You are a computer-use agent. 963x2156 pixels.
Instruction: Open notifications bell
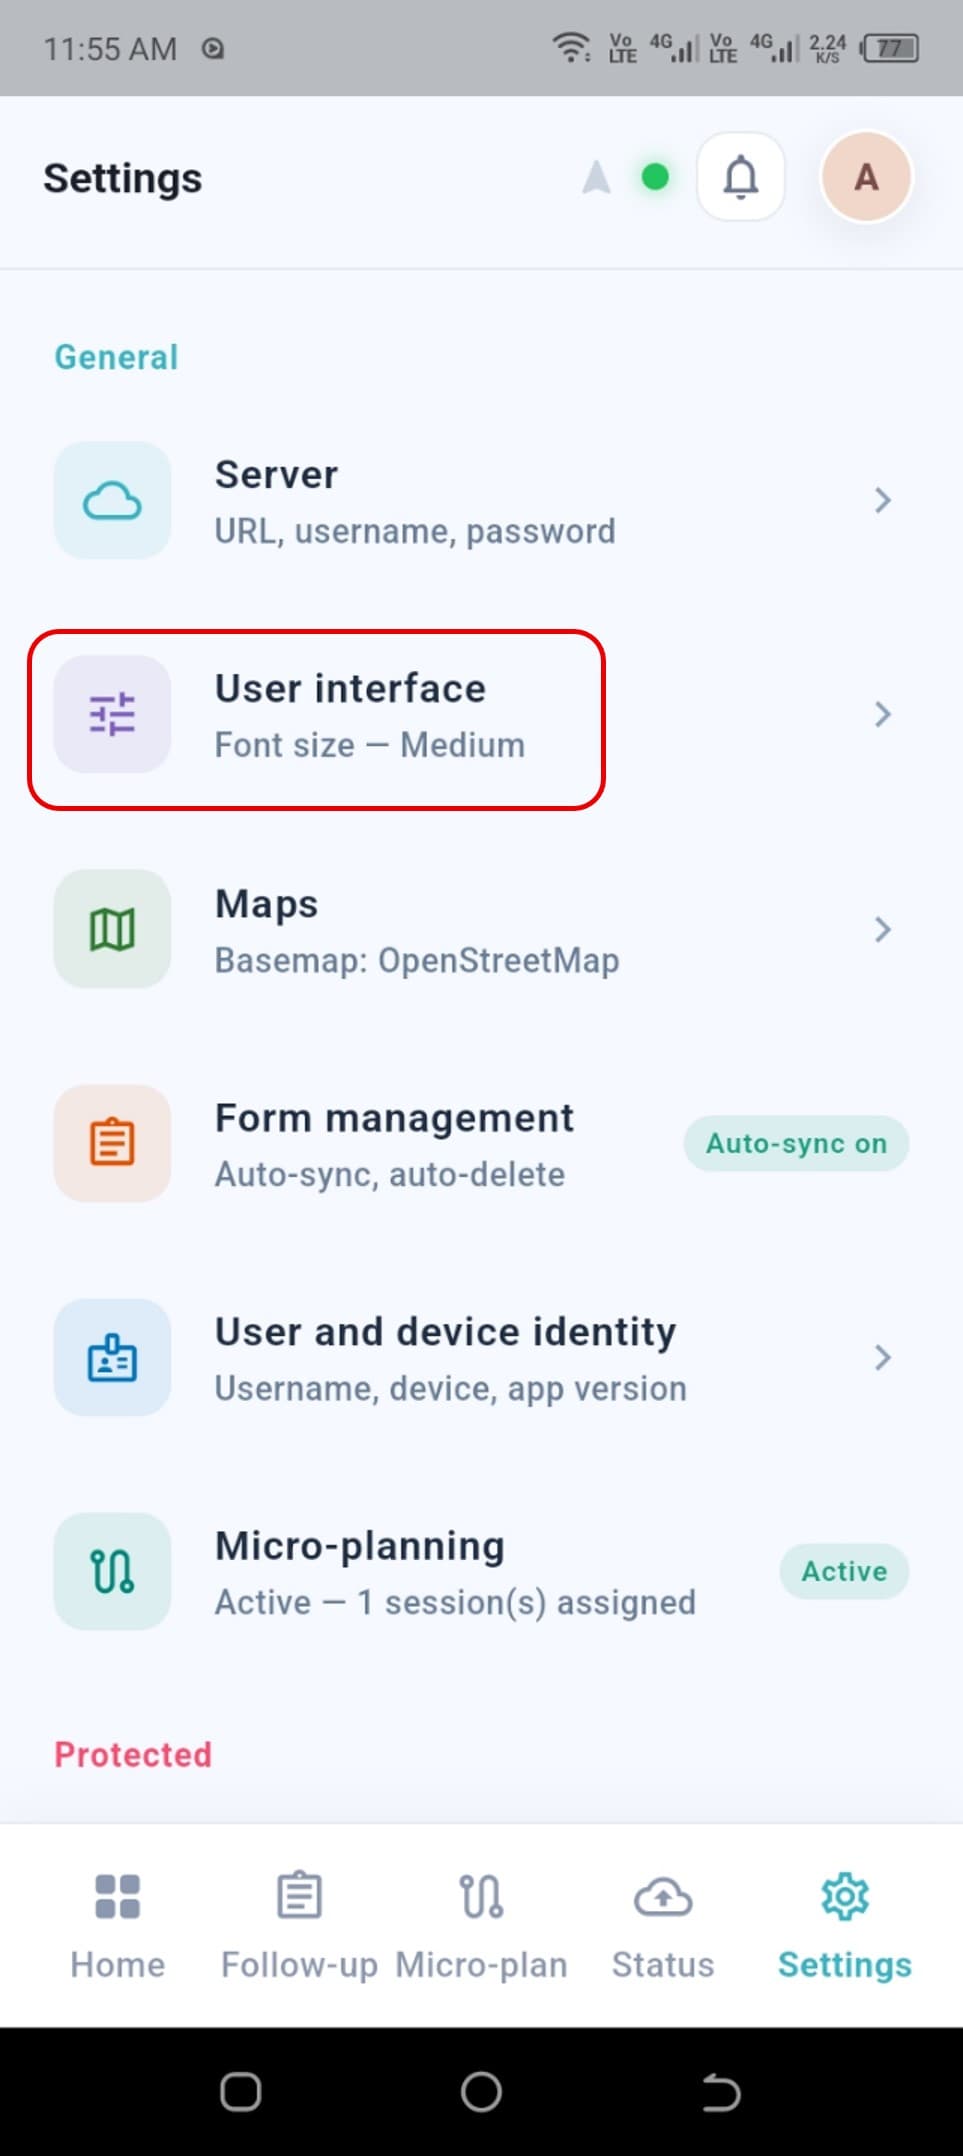(x=741, y=177)
